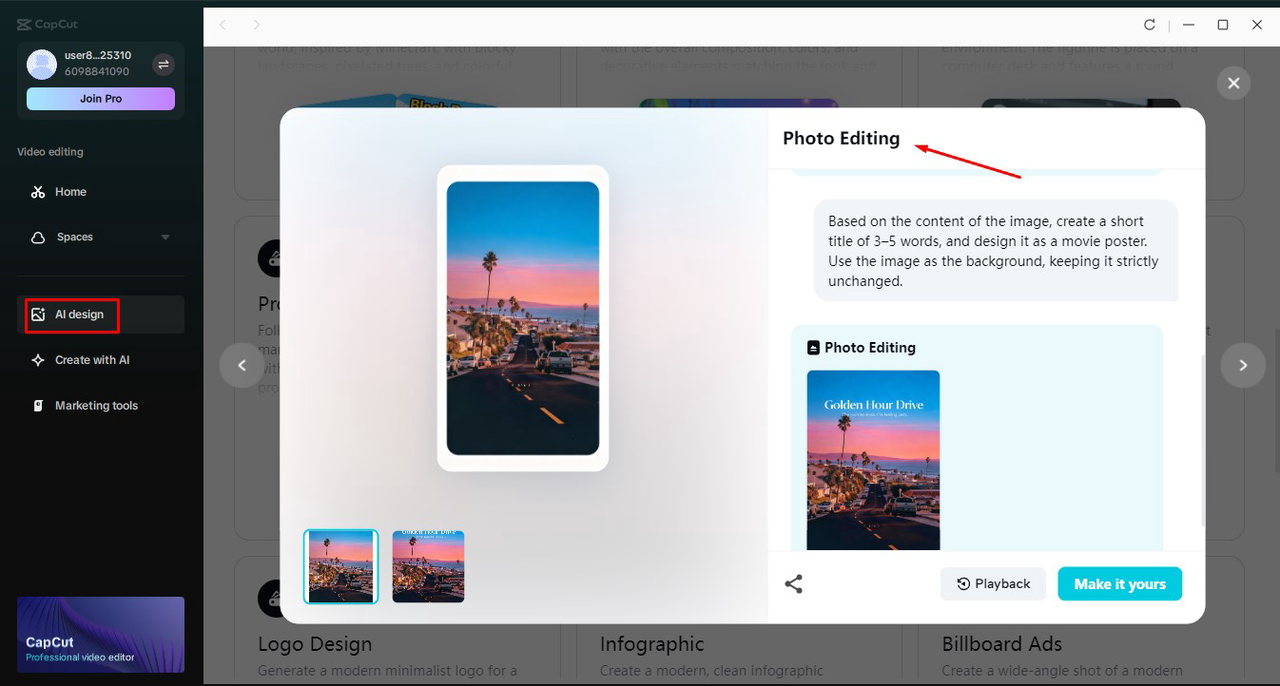Click the Playback icon in the dialog
The width and height of the screenshot is (1280, 686).
(961, 583)
